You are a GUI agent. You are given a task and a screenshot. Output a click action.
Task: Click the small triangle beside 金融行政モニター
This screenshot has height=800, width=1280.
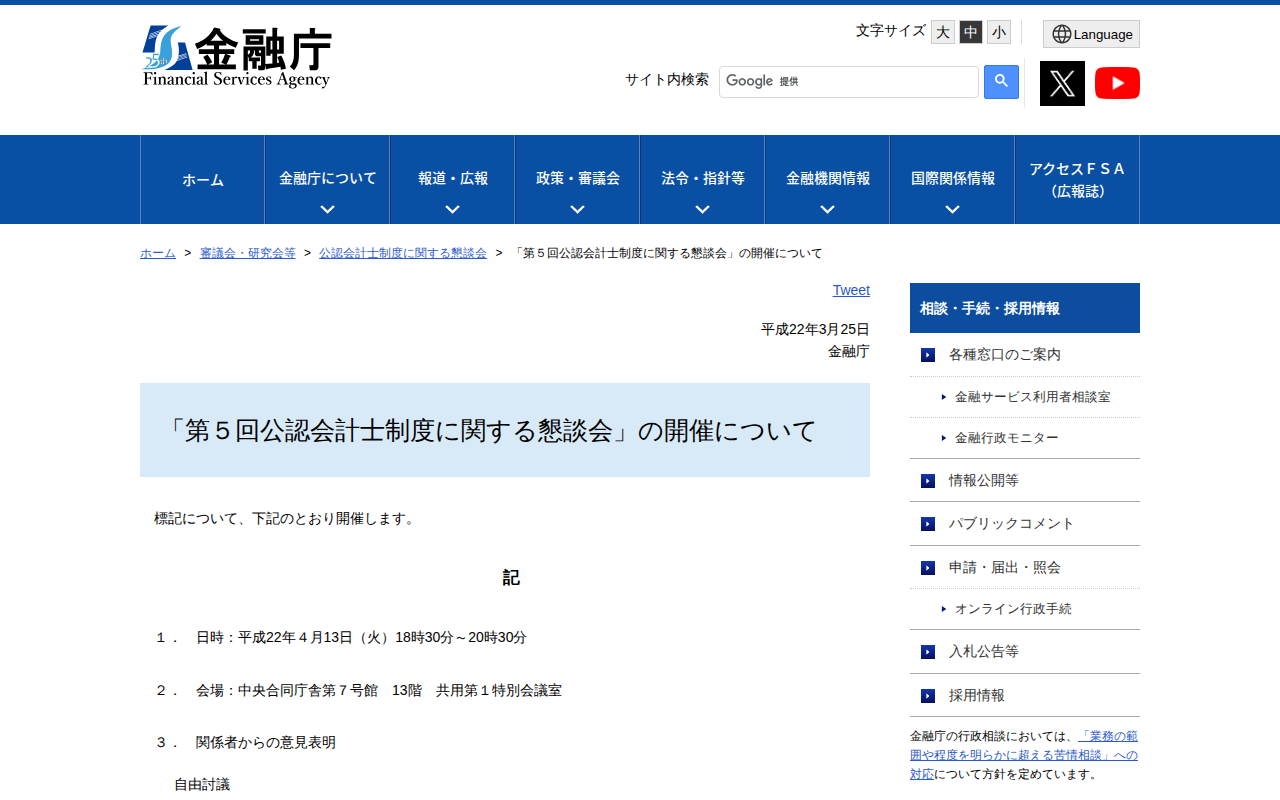[x=943, y=438]
